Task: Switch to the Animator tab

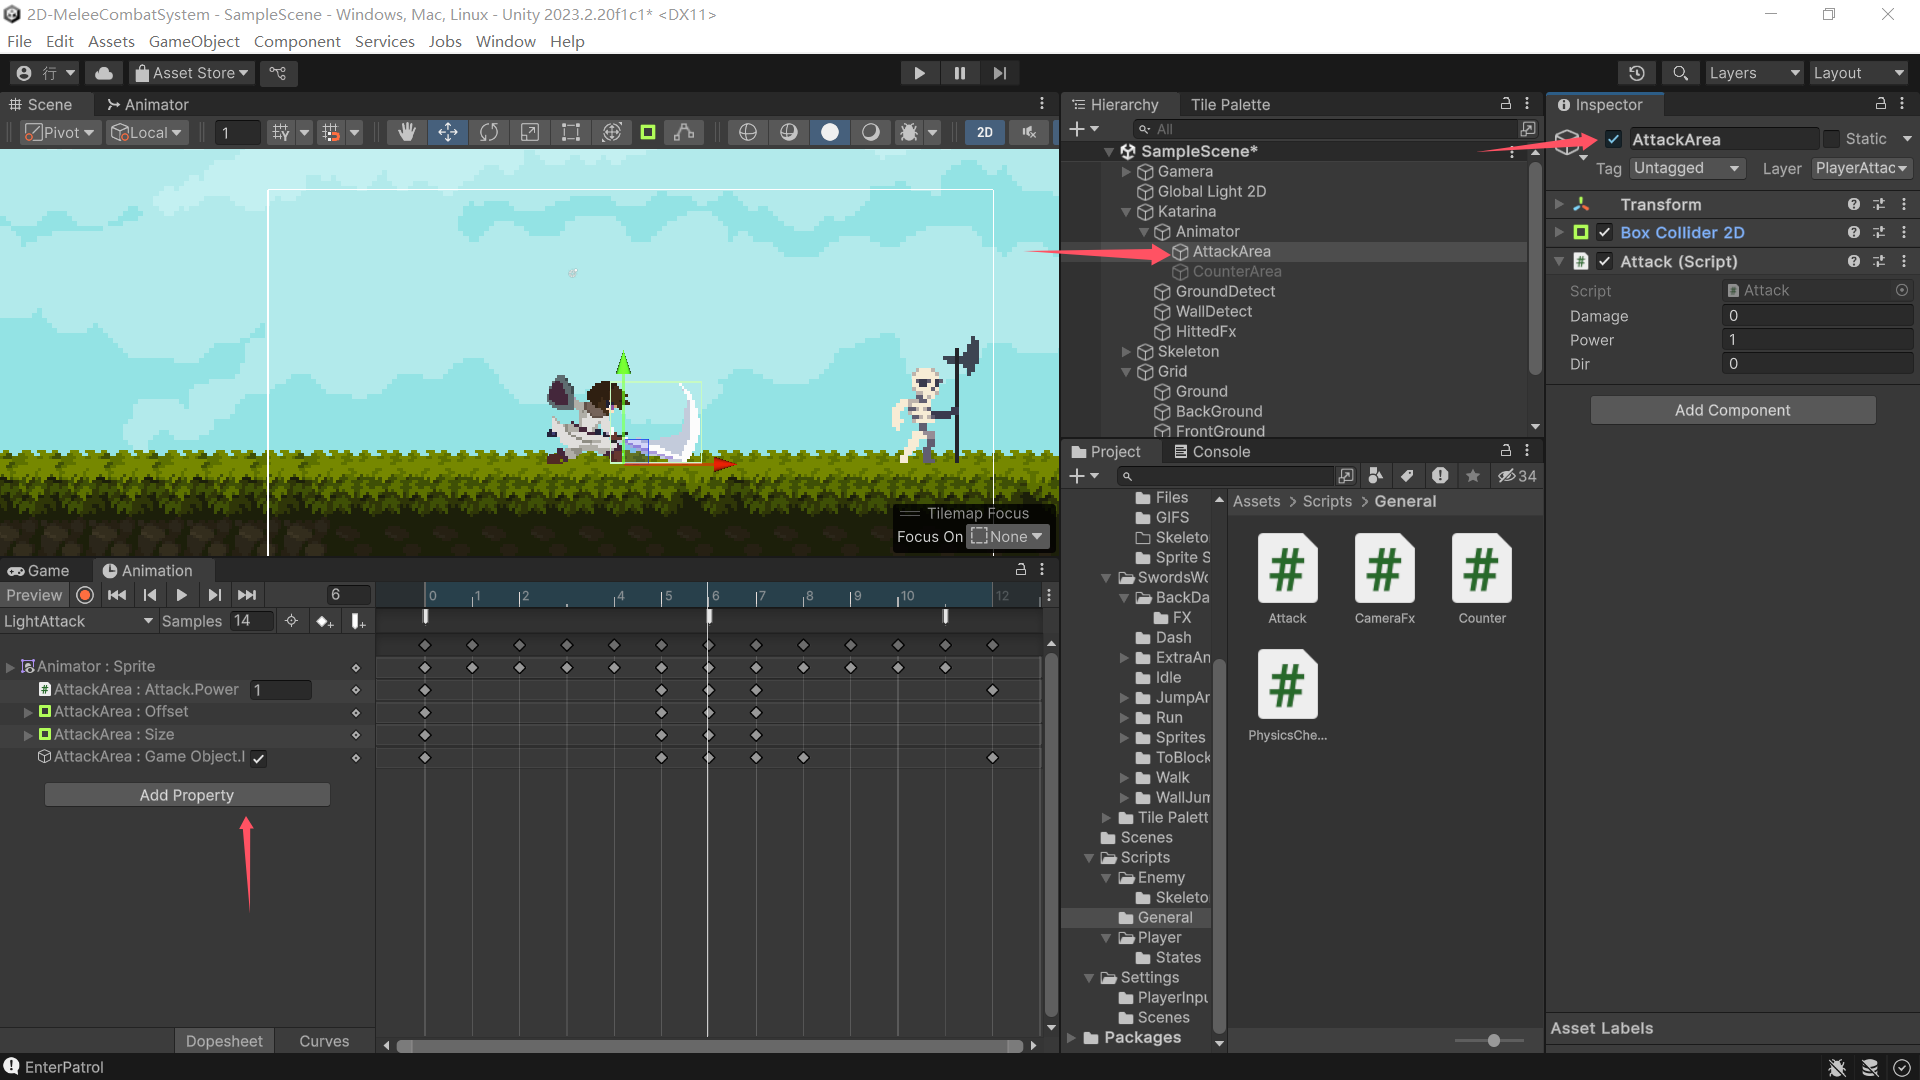Action: tap(147, 104)
